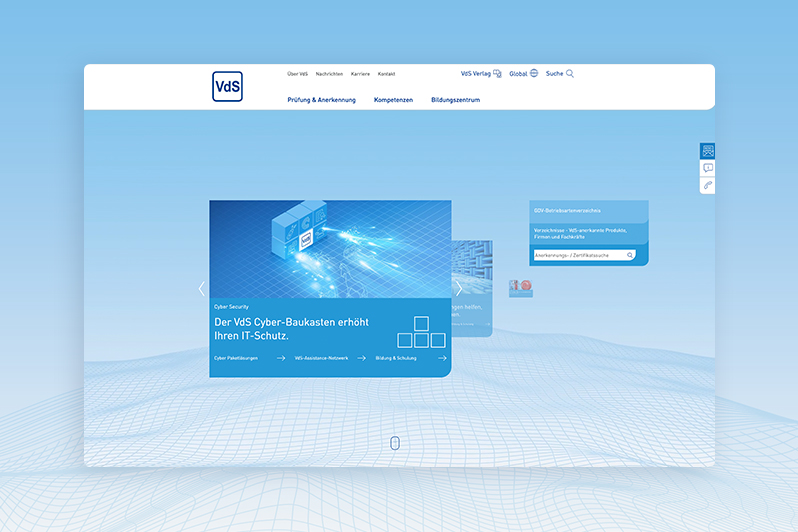Open the VdS Verlag shop icon
This screenshot has width=798, height=532.
498,74
